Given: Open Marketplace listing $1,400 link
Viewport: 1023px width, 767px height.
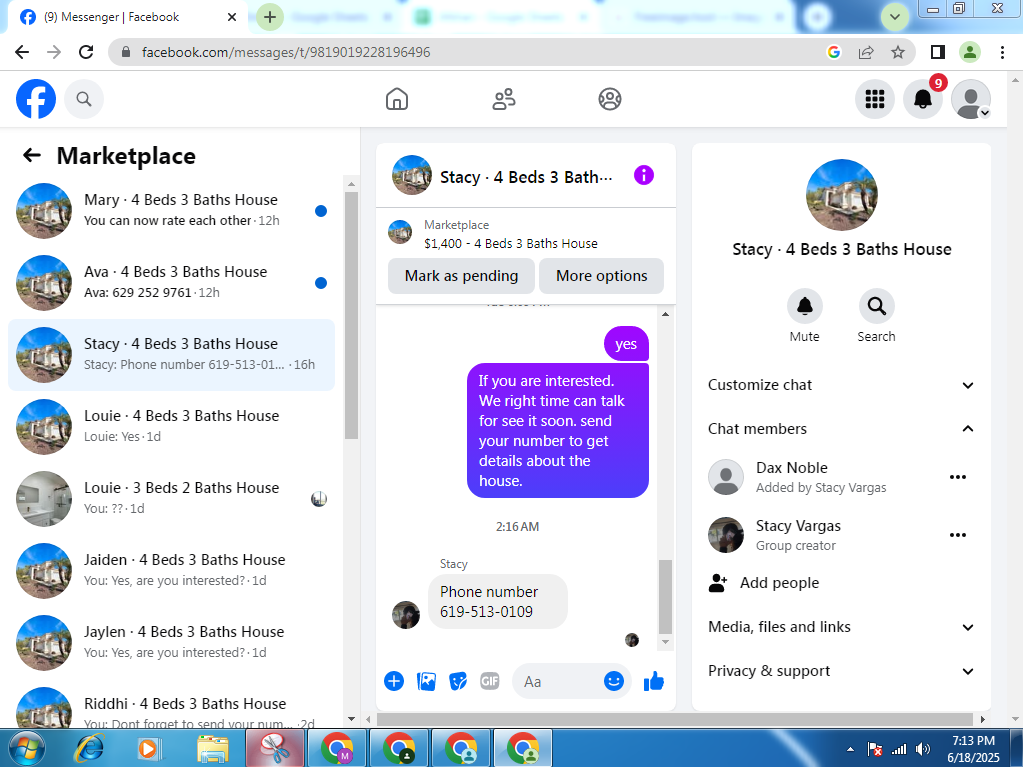Looking at the screenshot, I should click(510, 243).
